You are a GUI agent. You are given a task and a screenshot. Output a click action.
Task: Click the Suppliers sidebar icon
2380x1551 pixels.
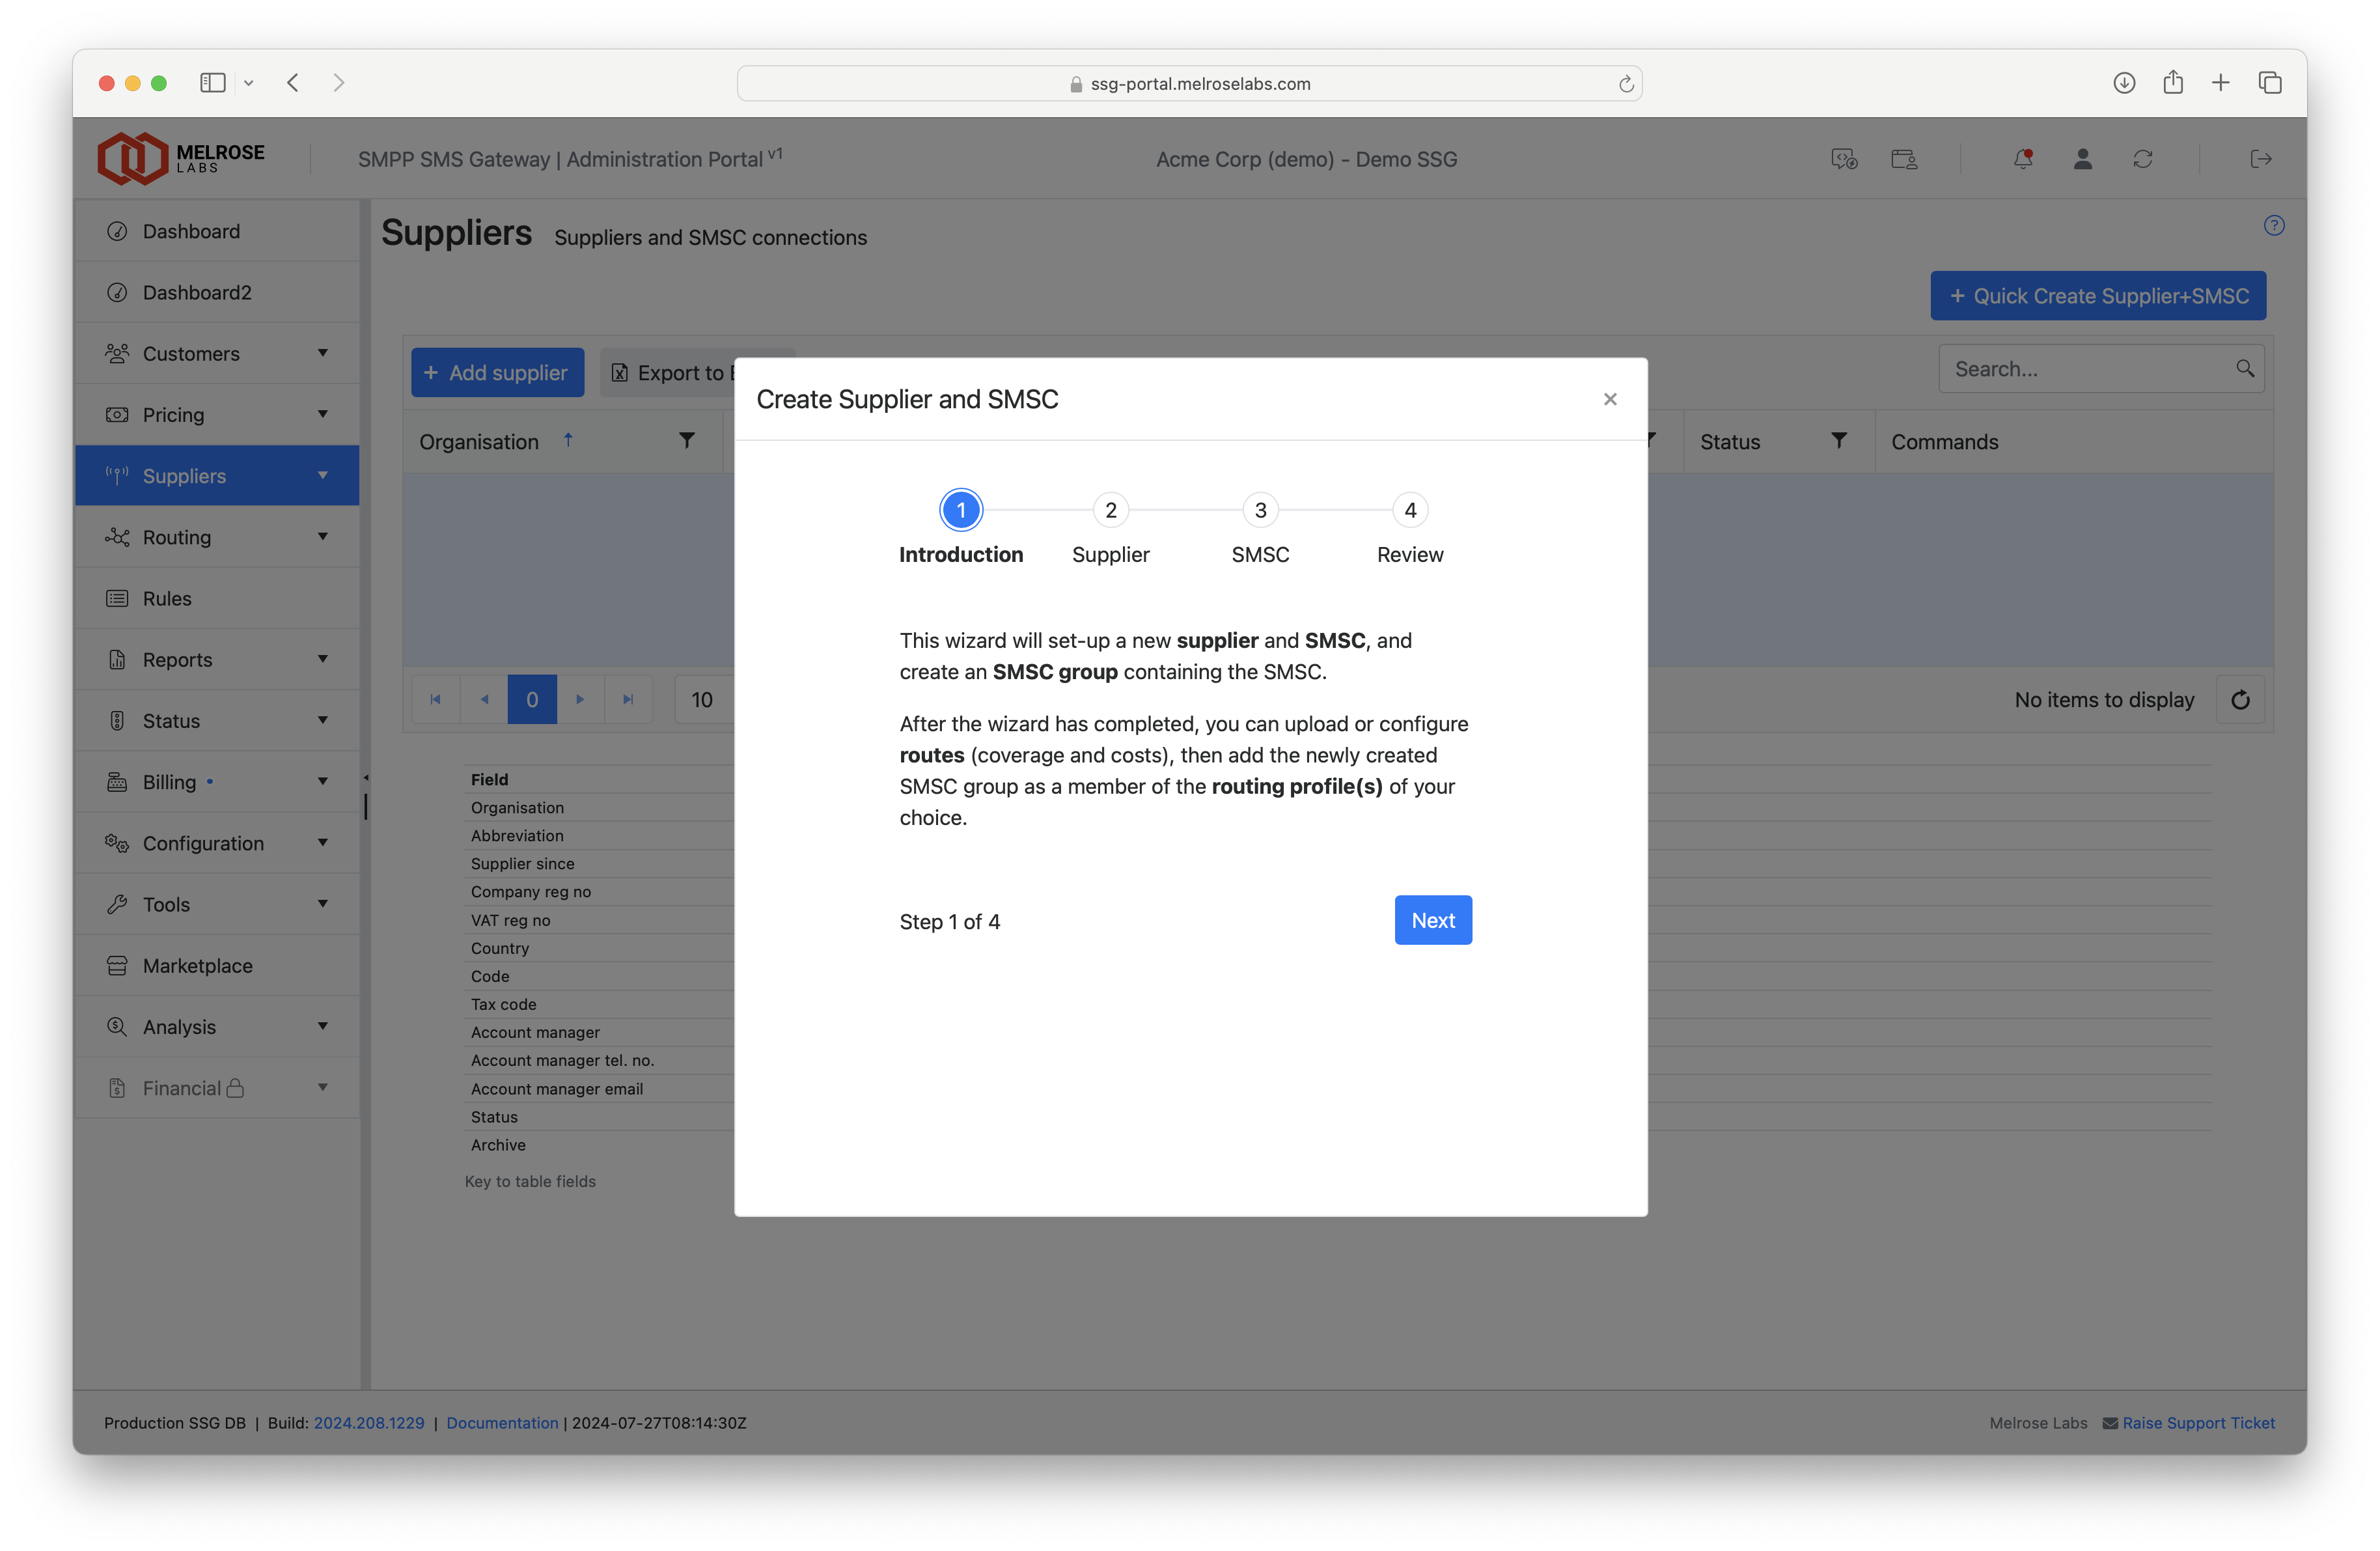pyautogui.click(x=117, y=473)
